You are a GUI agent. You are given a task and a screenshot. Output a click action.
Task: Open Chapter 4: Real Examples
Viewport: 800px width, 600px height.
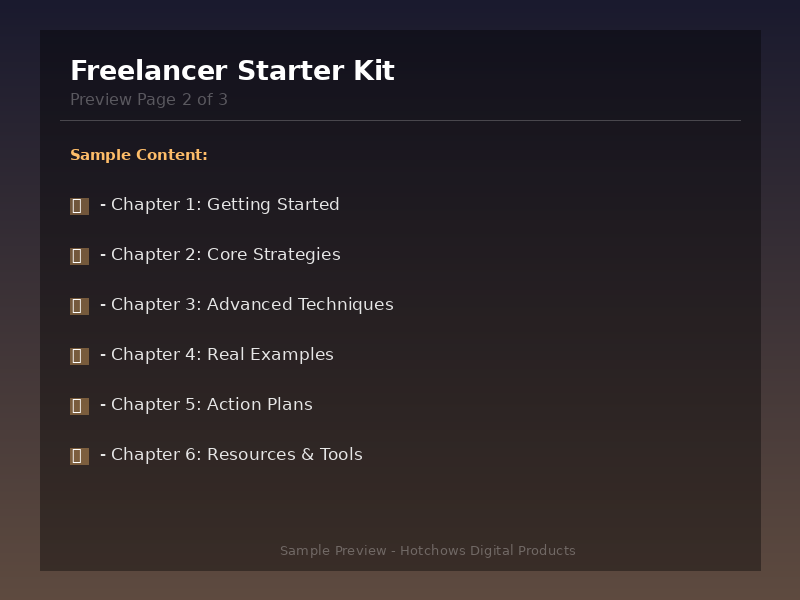coord(222,355)
